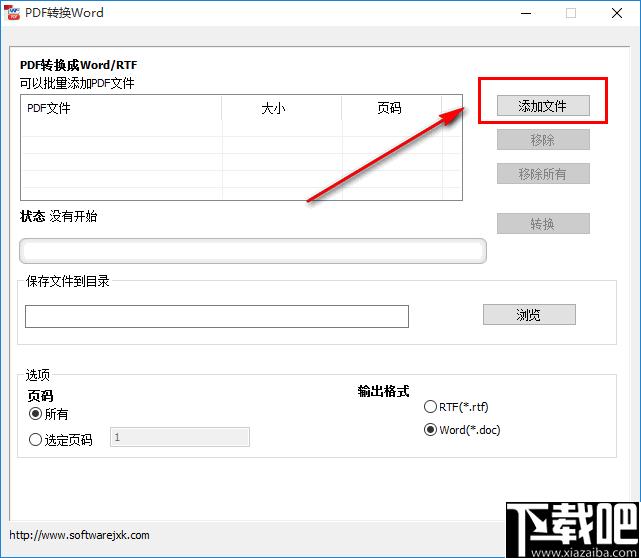Viewport: 641px width, 558px height.
Task: Click the selected page number field
Action: click(x=180, y=437)
